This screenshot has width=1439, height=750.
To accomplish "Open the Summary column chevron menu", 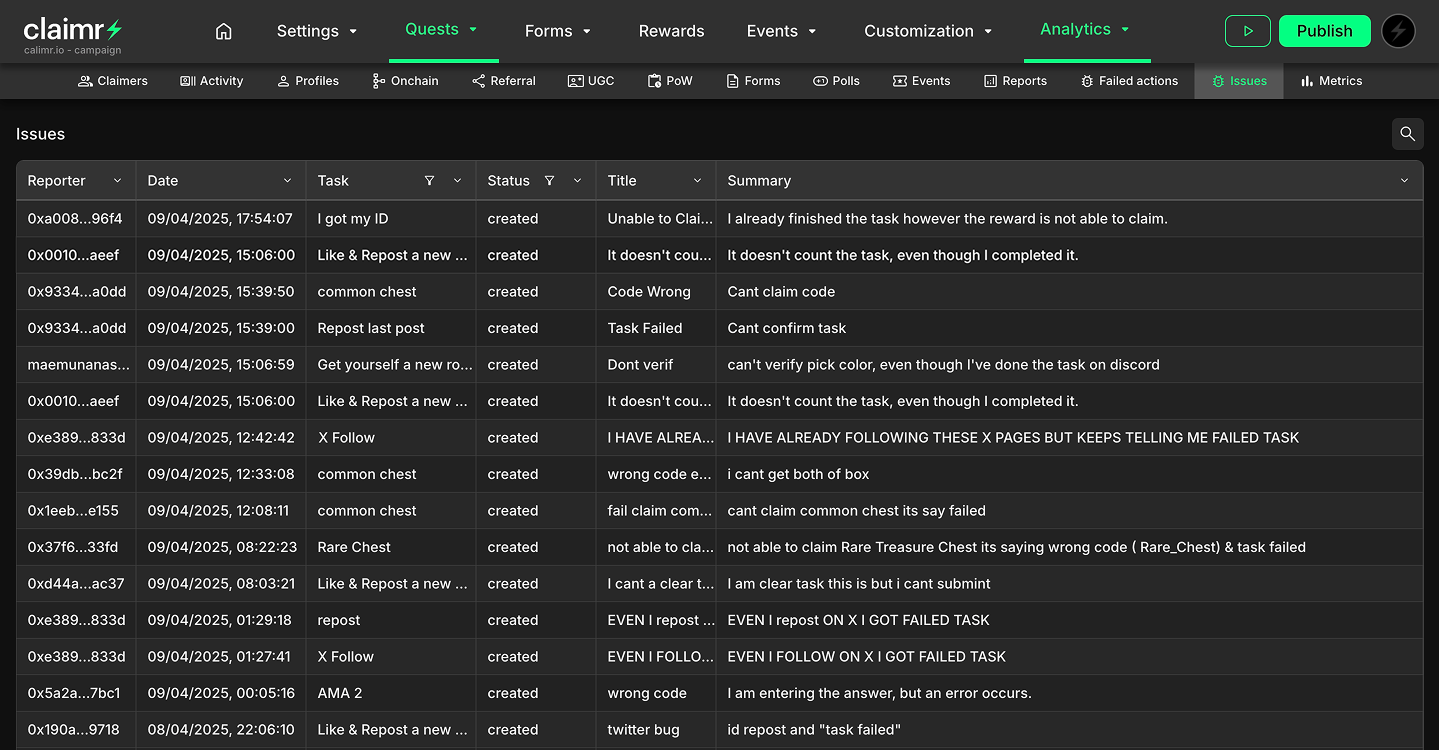I will coord(1404,181).
